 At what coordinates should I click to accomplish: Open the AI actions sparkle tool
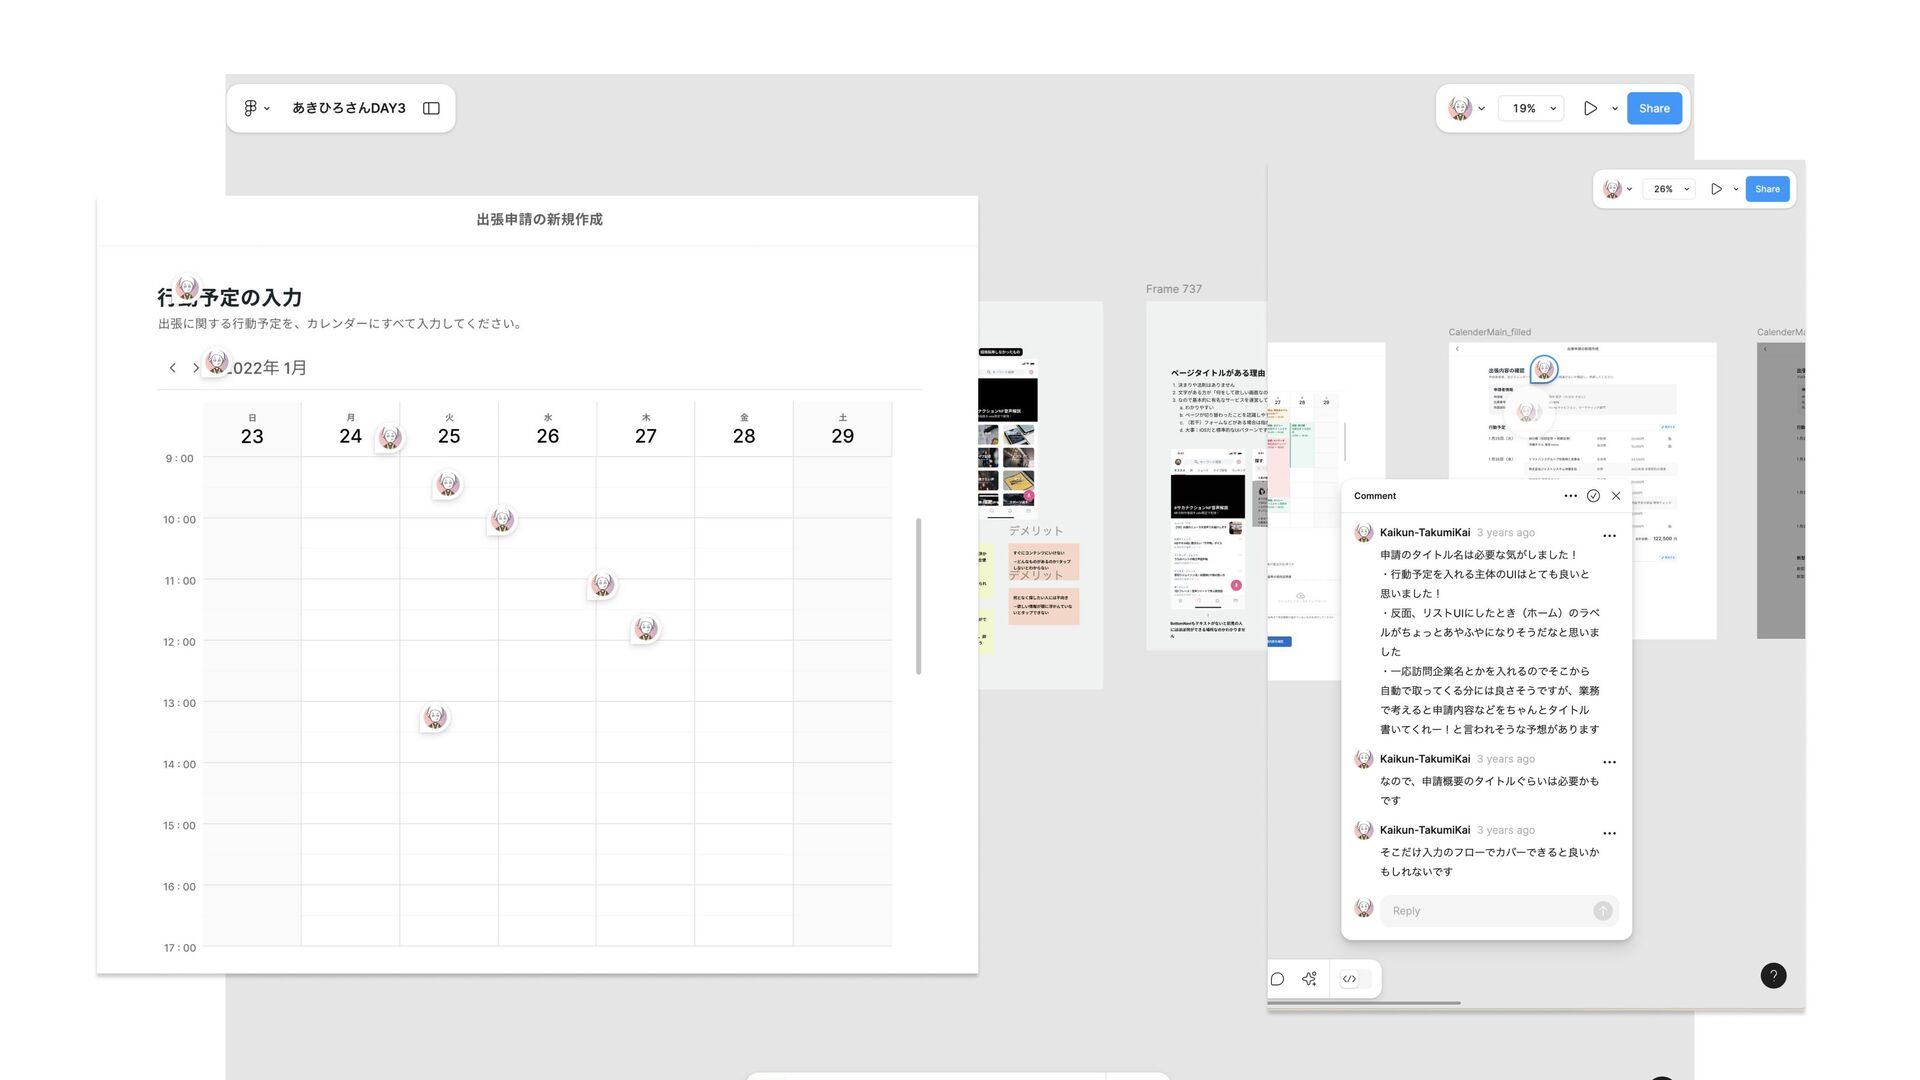pyautogui.click(x=1309, y=979)
